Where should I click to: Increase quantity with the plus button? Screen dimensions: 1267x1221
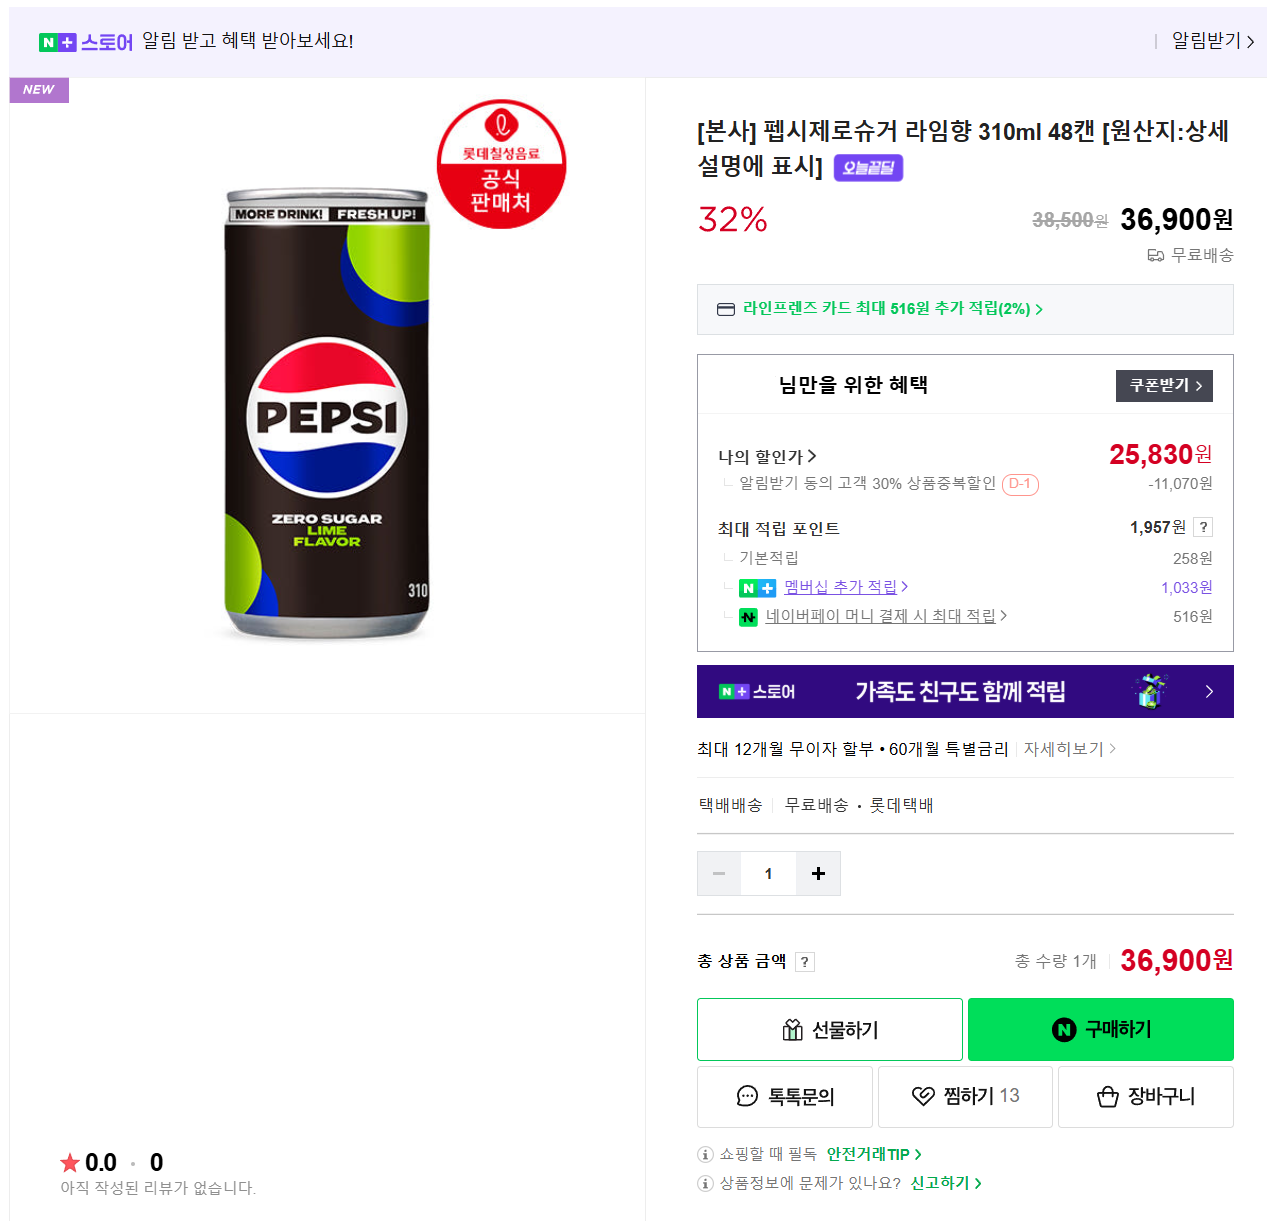coord(818,873)
